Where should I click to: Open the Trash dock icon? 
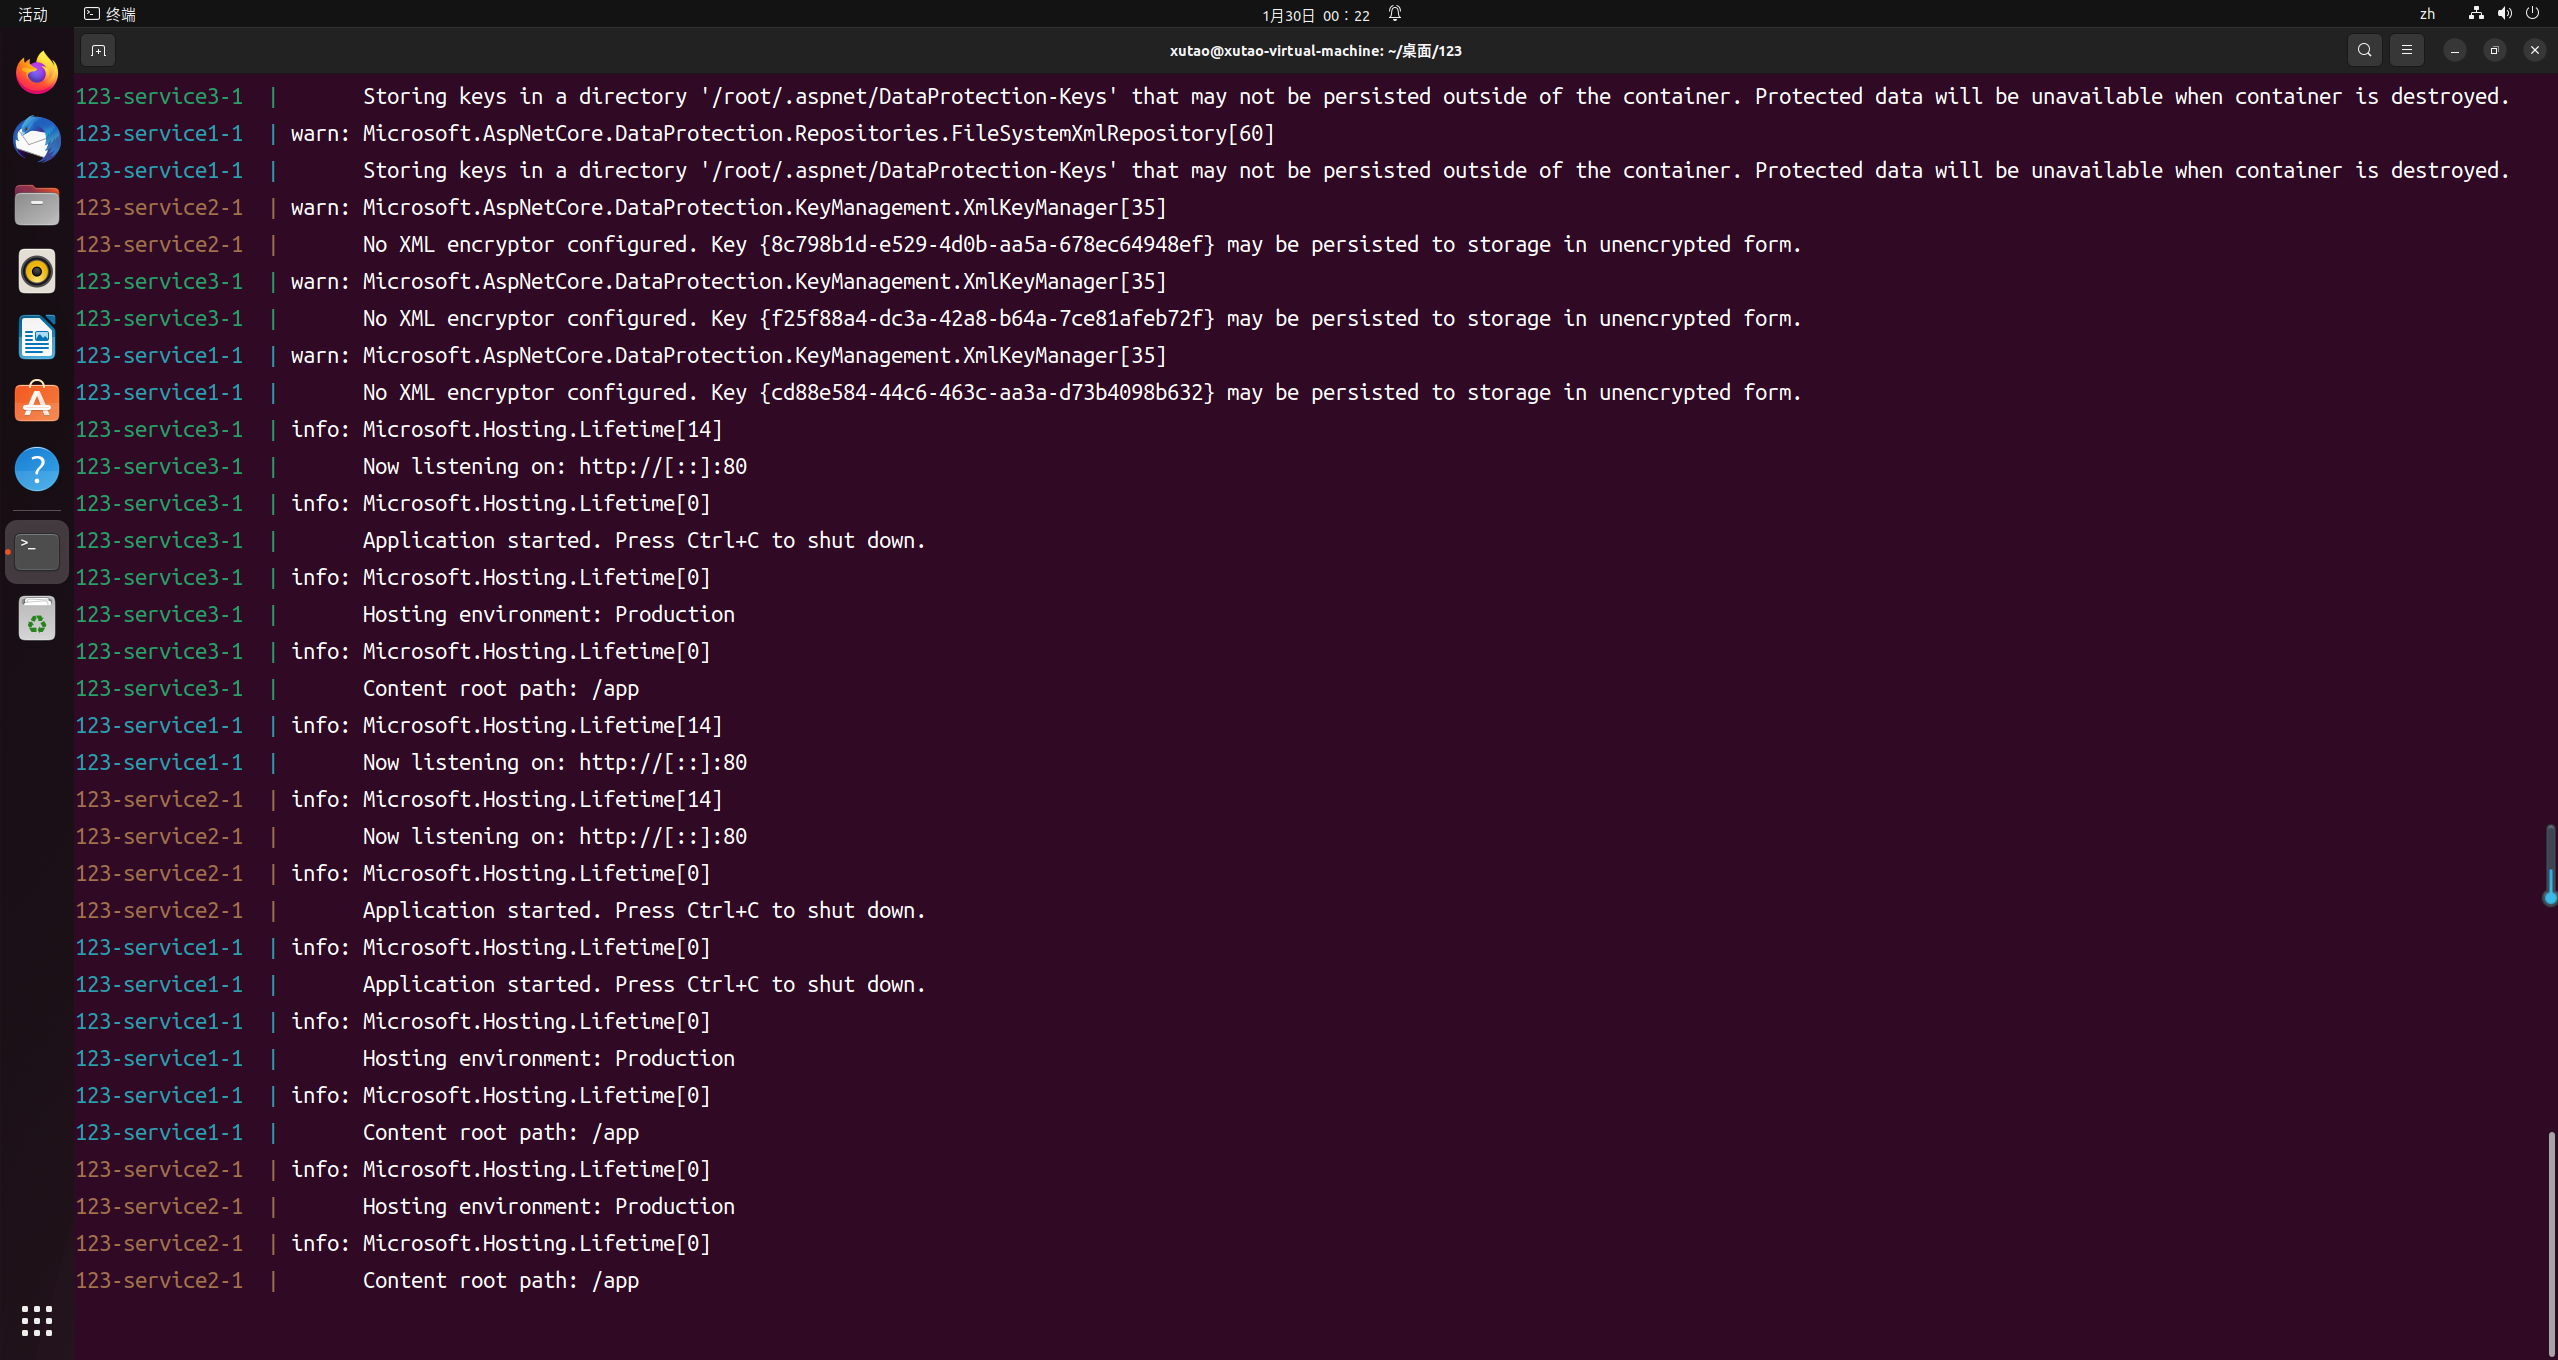(37, 619)
